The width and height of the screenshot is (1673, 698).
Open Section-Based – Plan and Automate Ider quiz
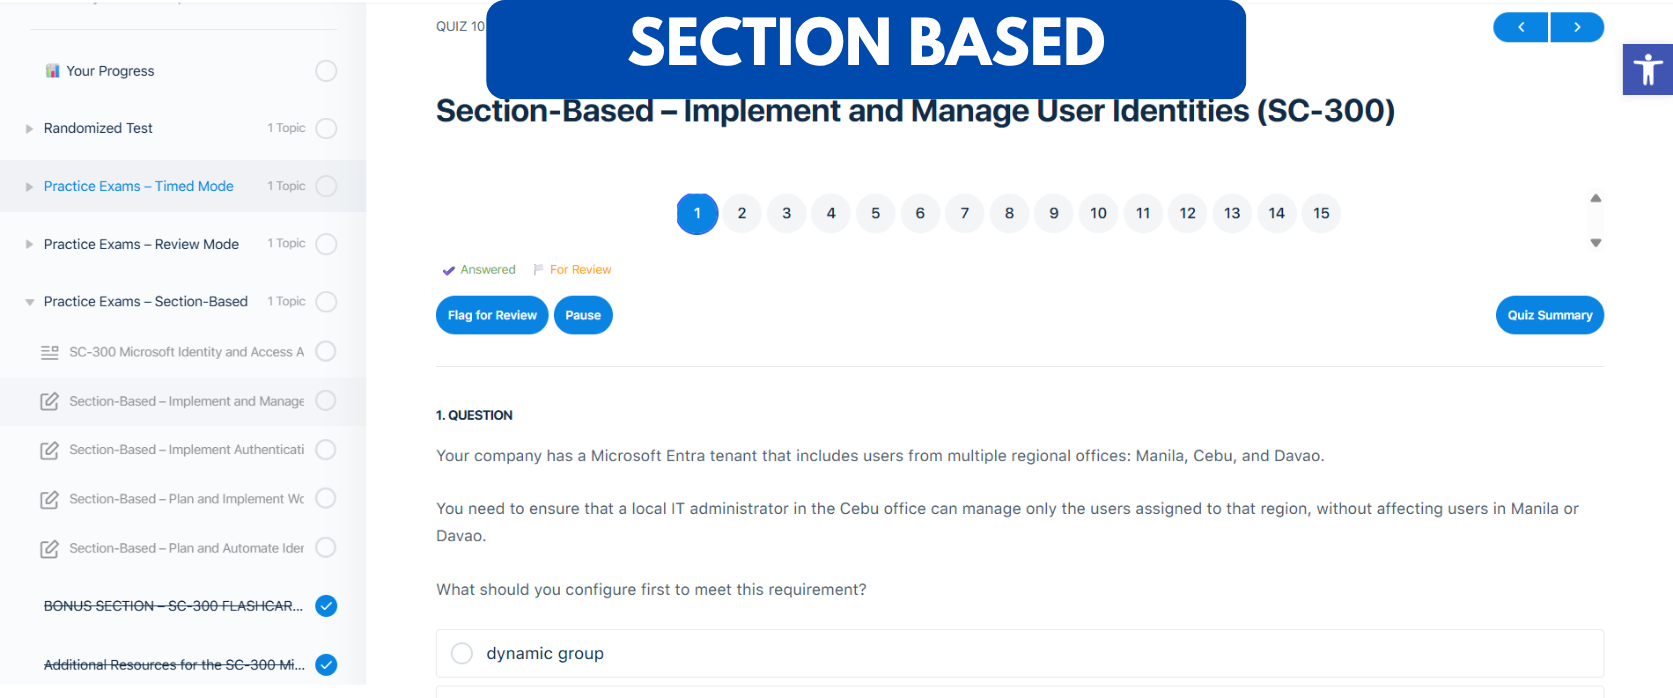point(187,548)
